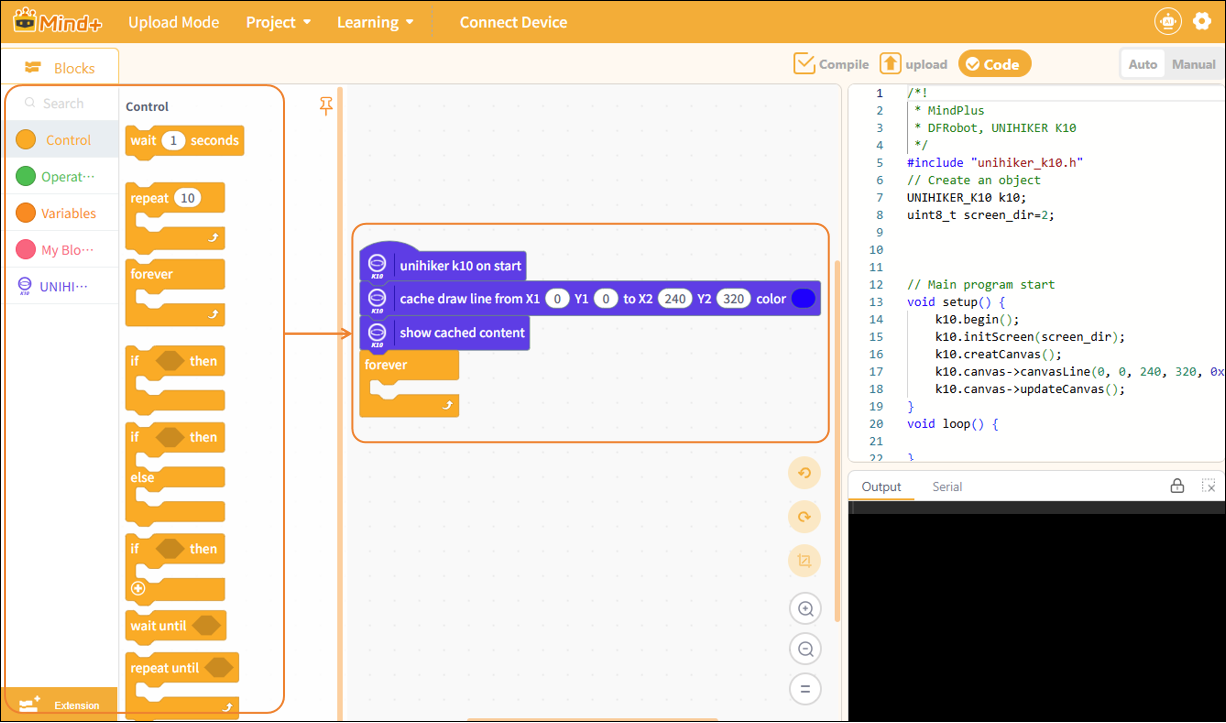1226x723 pixels.
Task: Open the robot assistant icon
Action: pos(1167,21)
